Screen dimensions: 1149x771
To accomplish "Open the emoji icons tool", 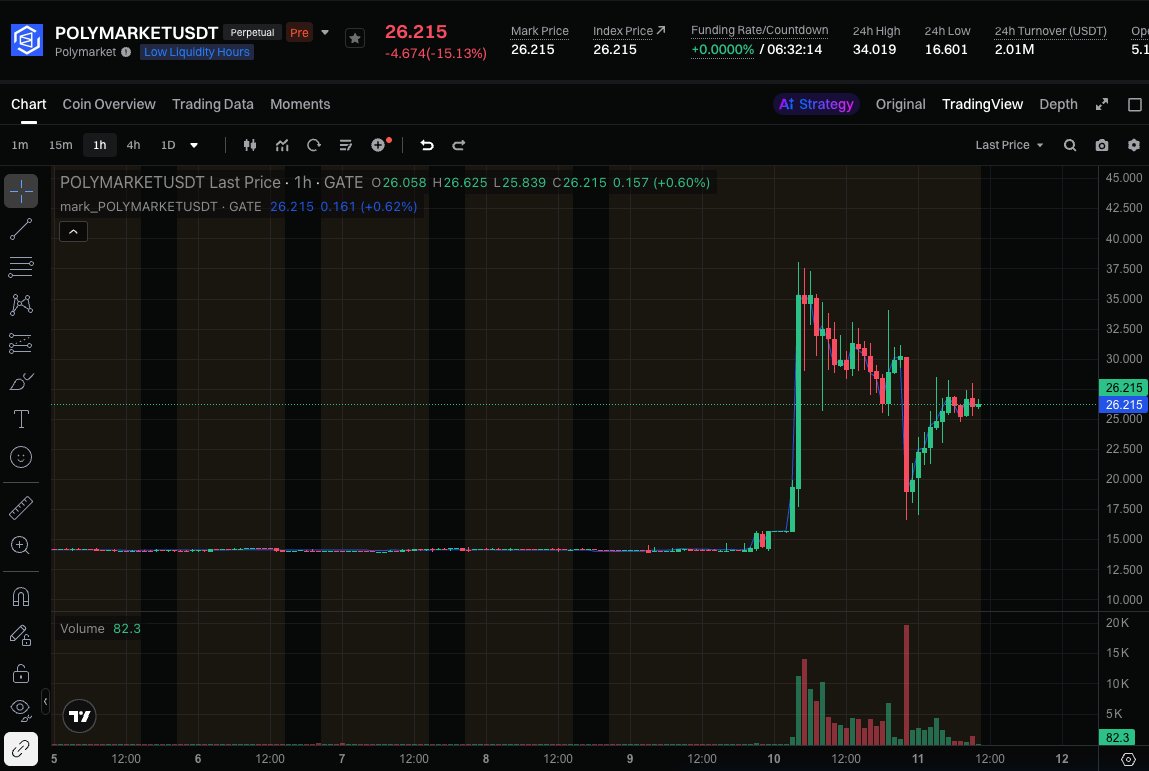I will [21, 457].
